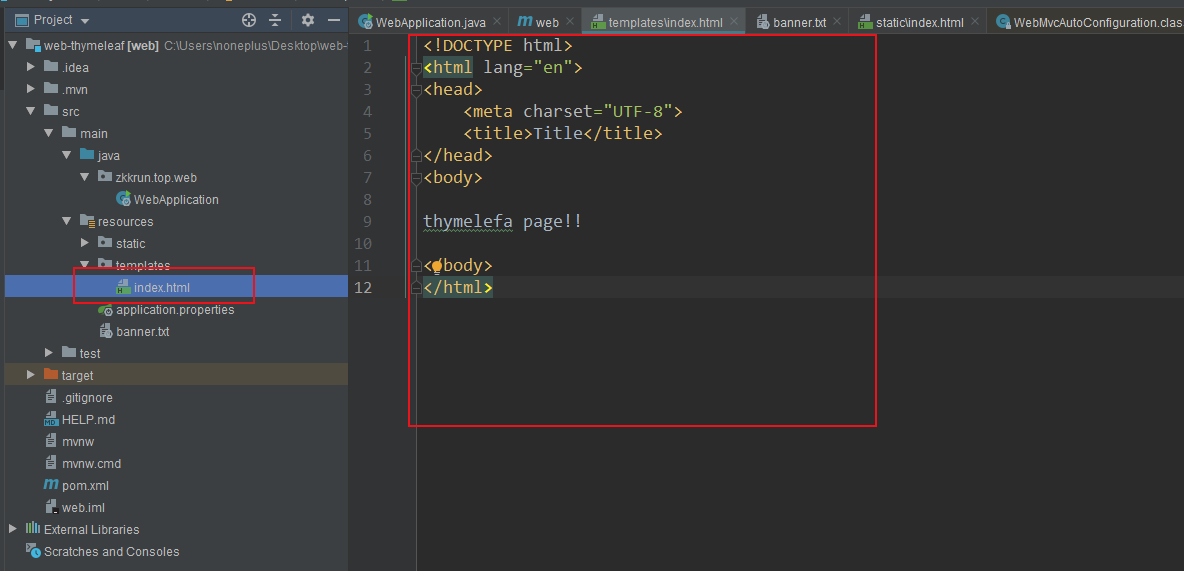
Task: Expand External Libraries node
Action: click(x=12, y=529)
